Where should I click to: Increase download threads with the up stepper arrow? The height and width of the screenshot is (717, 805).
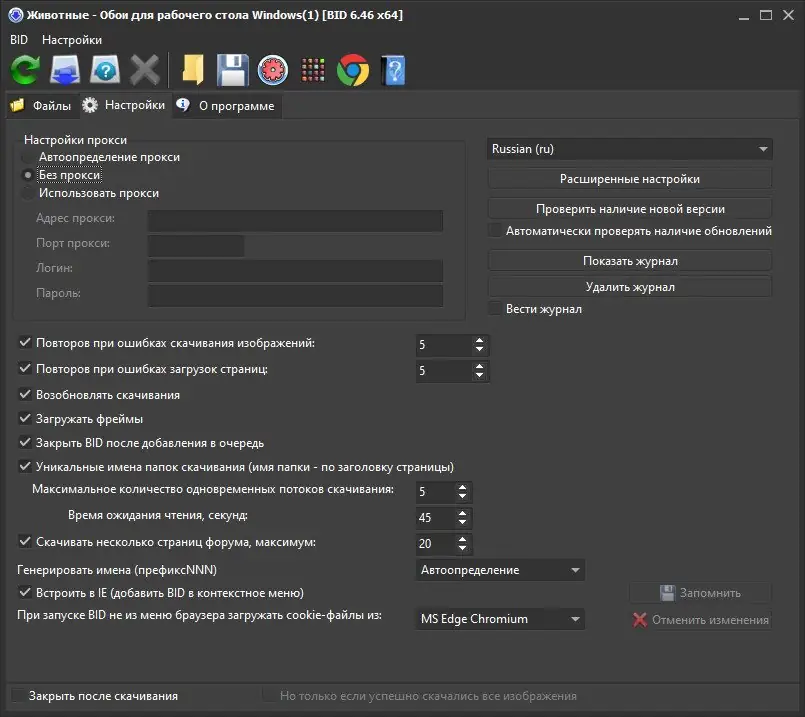point(460,487)
